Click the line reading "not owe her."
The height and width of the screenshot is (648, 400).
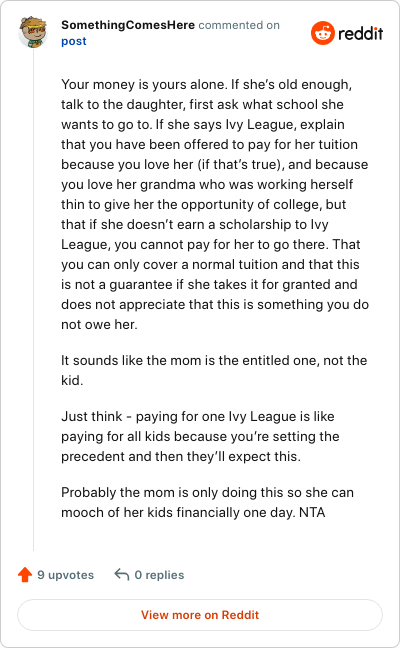coord(99,324)
